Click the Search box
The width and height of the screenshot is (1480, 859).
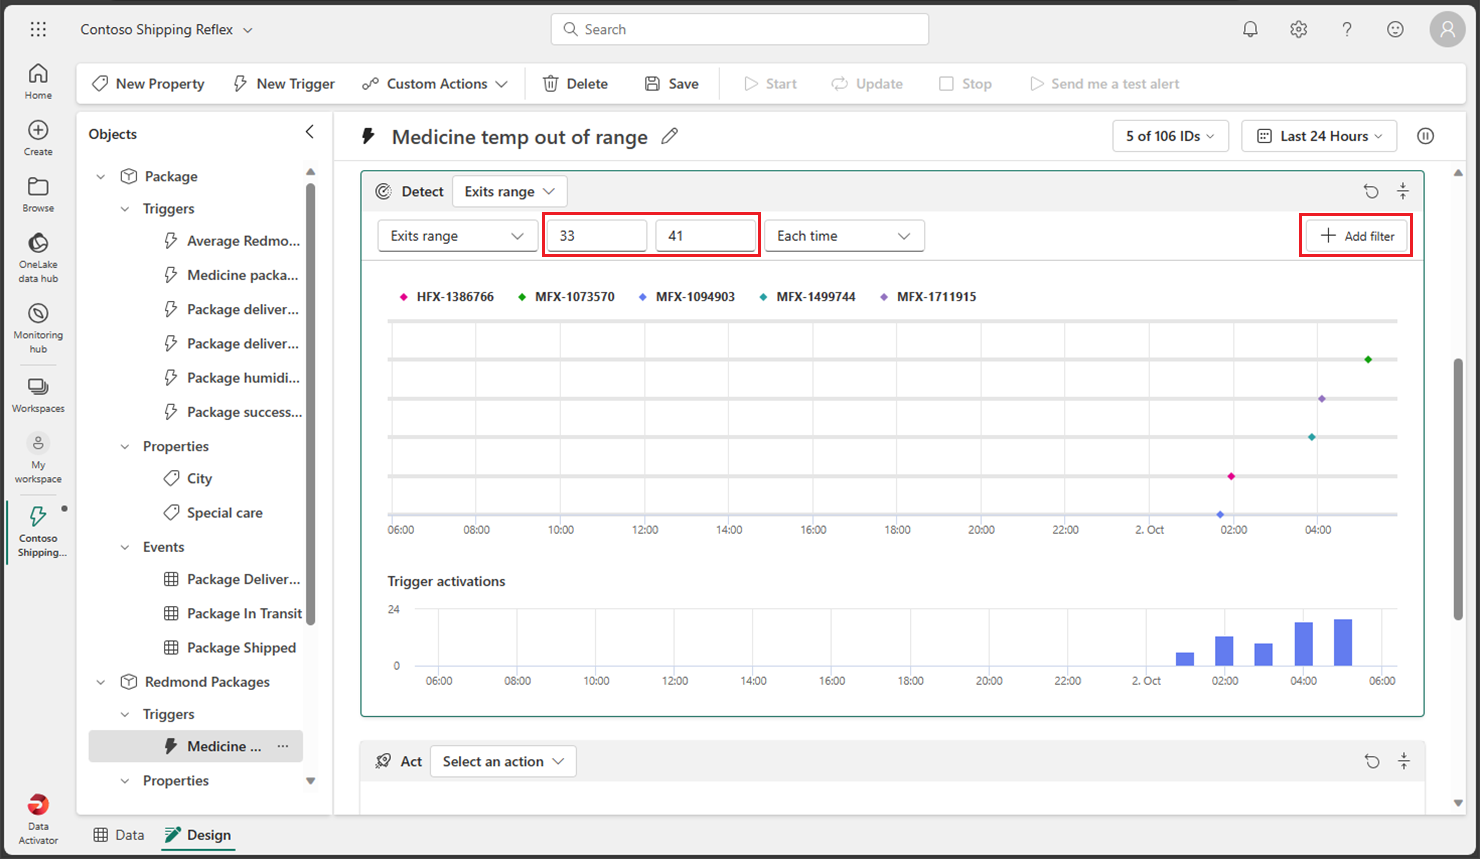pyautogui.click(x=740, y=29)
